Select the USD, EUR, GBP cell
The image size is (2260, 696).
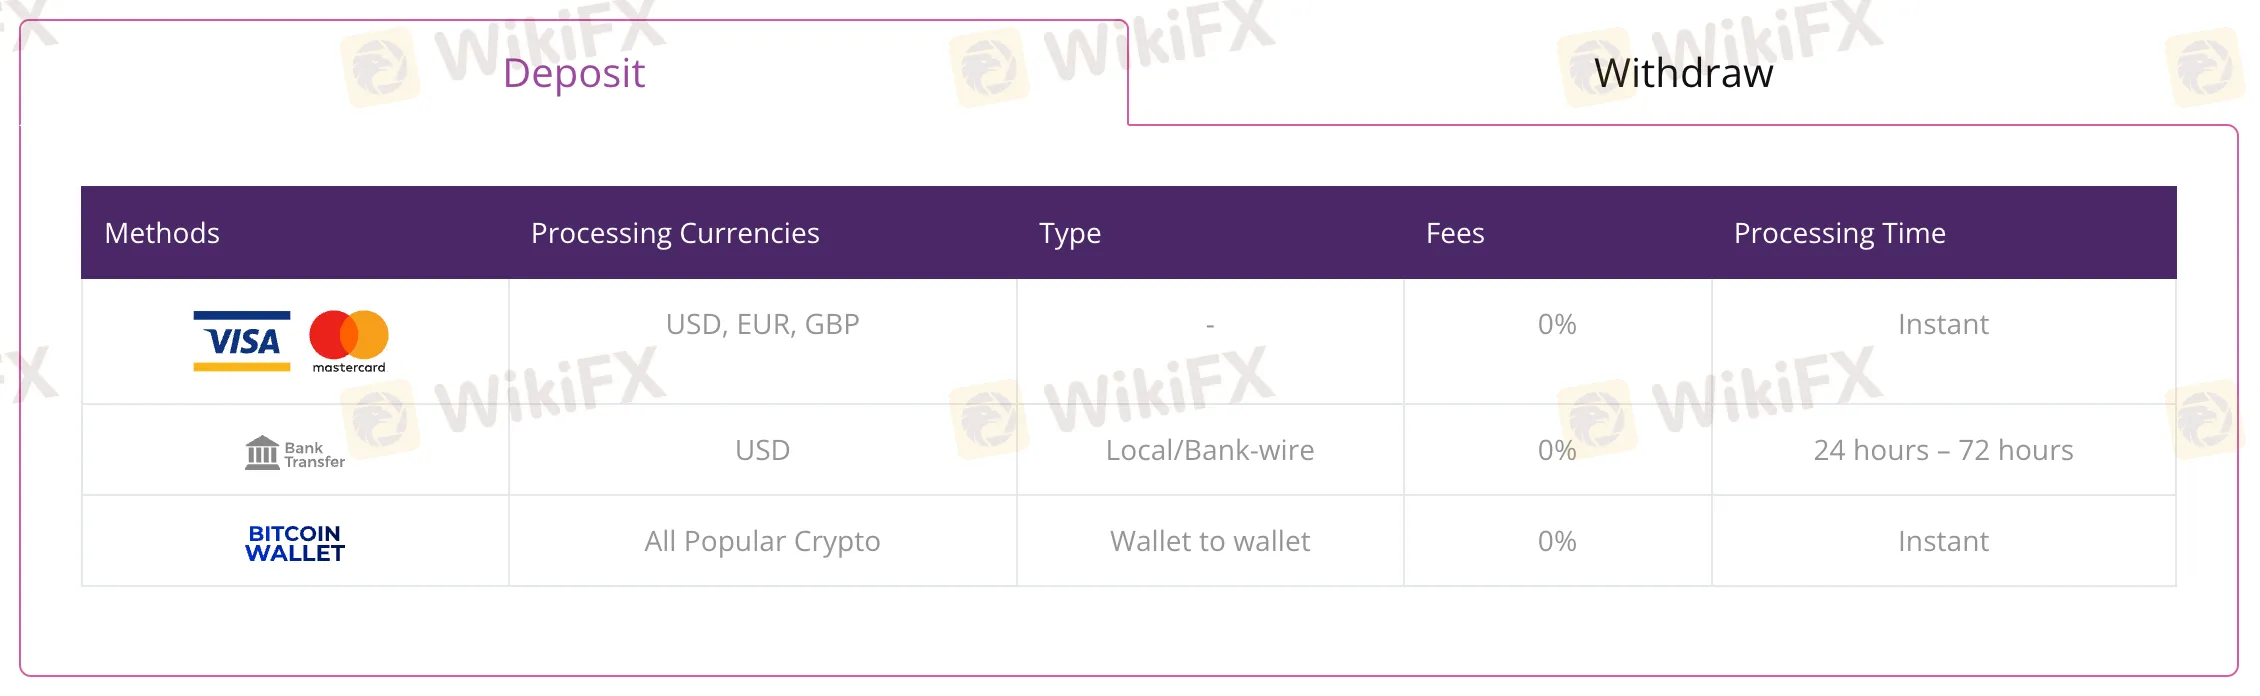762,324
